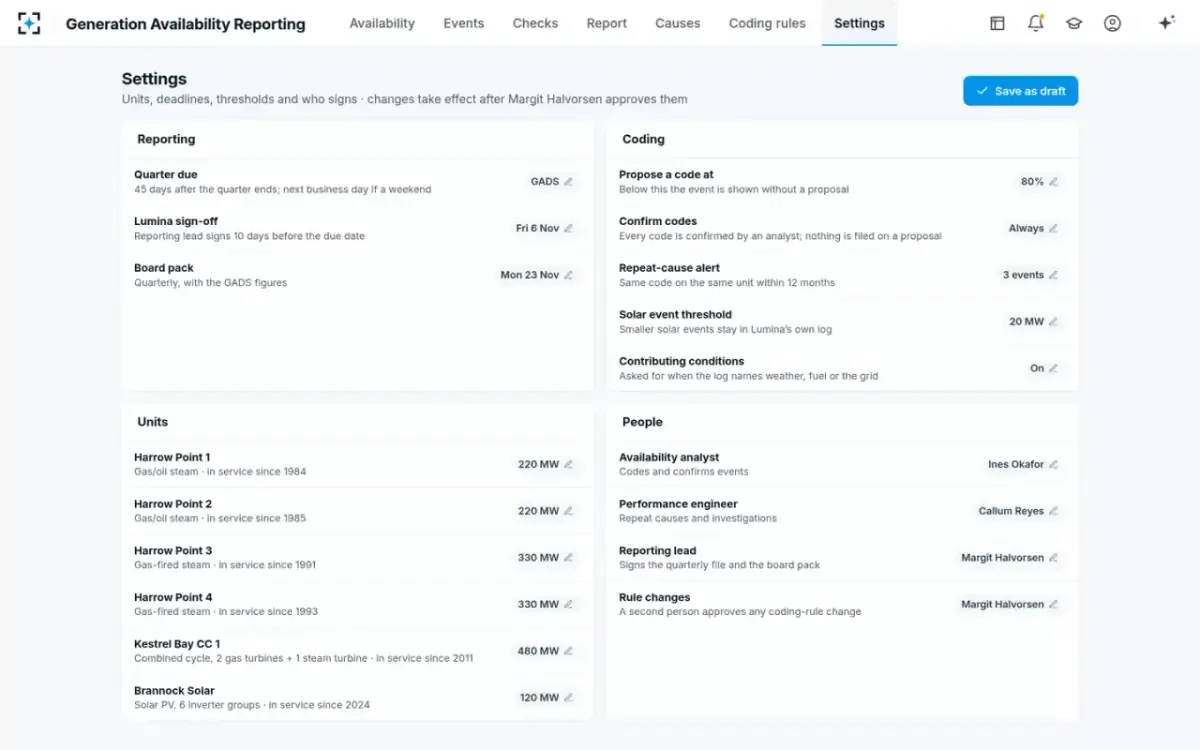This screenshot has width=1200, height=750.
Task: Edit Harrow Point 3 capacity pencil
Action: point(568,558)
